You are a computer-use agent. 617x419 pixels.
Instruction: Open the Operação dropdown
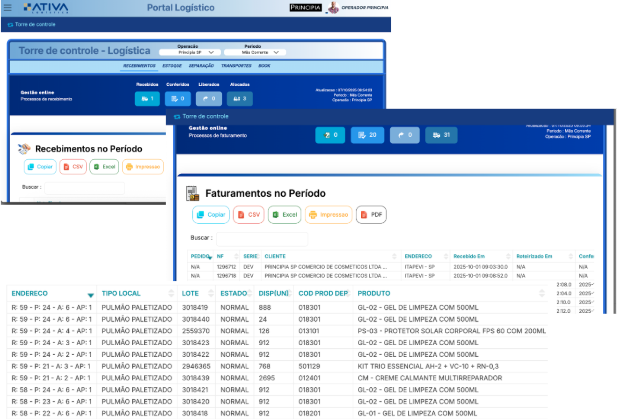click(x=190, y=52)
